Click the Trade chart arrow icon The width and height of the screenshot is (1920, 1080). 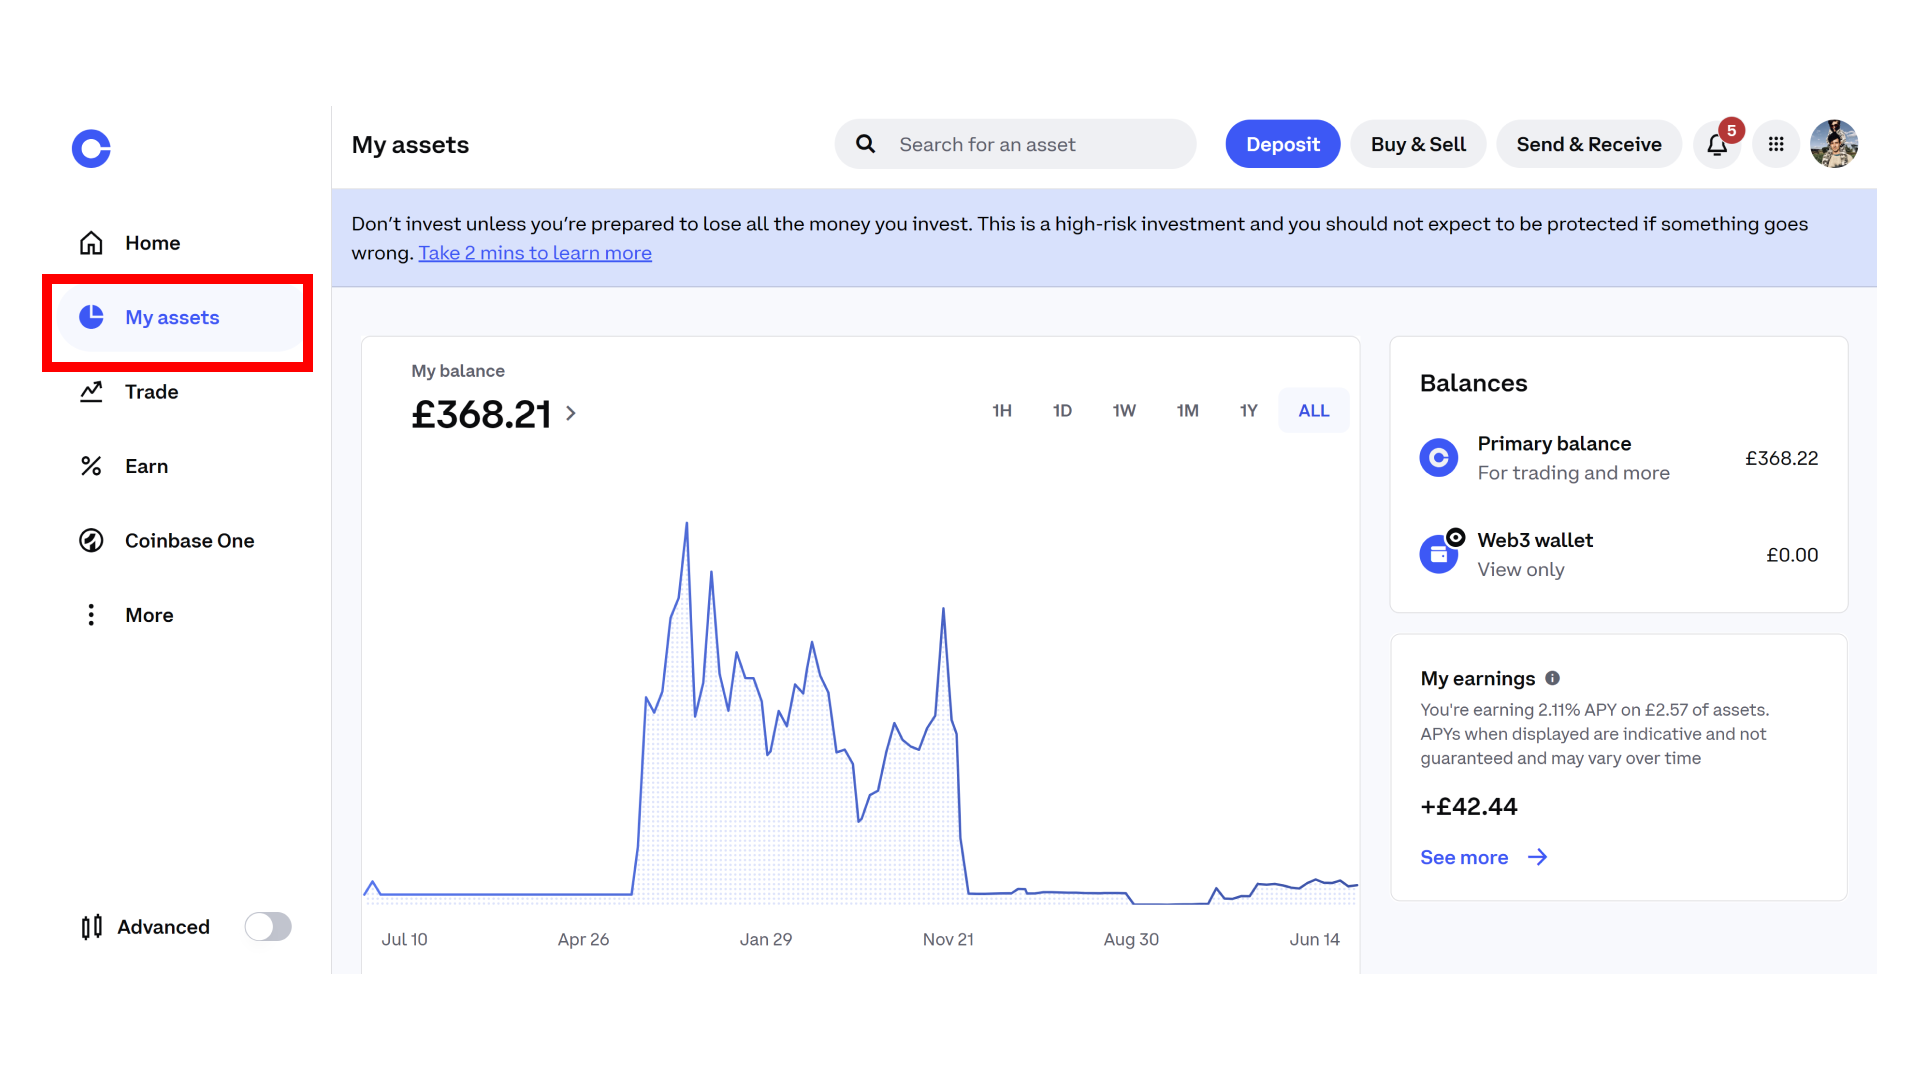pyautogui.click(x=91, y=392)
